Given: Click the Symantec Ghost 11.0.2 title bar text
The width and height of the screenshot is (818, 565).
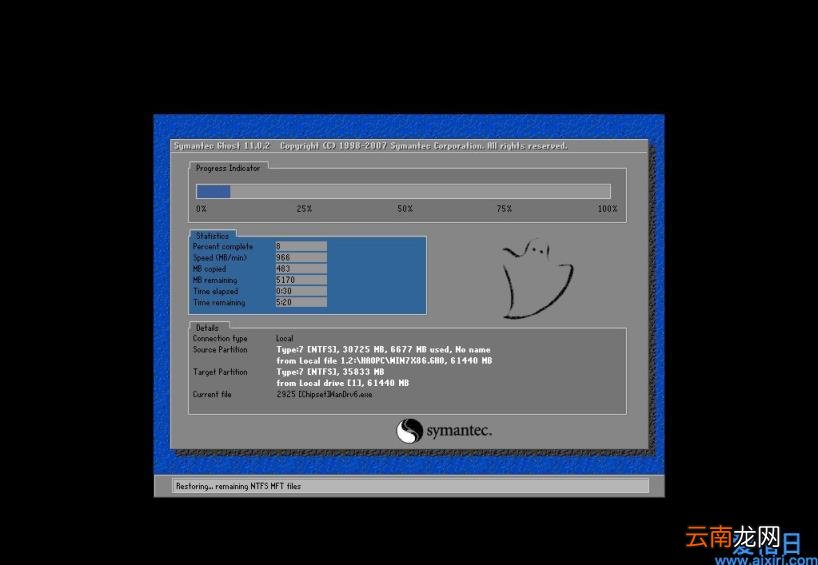Looking at the screenshot, I should pyautogui.click(x=222, y=146).
